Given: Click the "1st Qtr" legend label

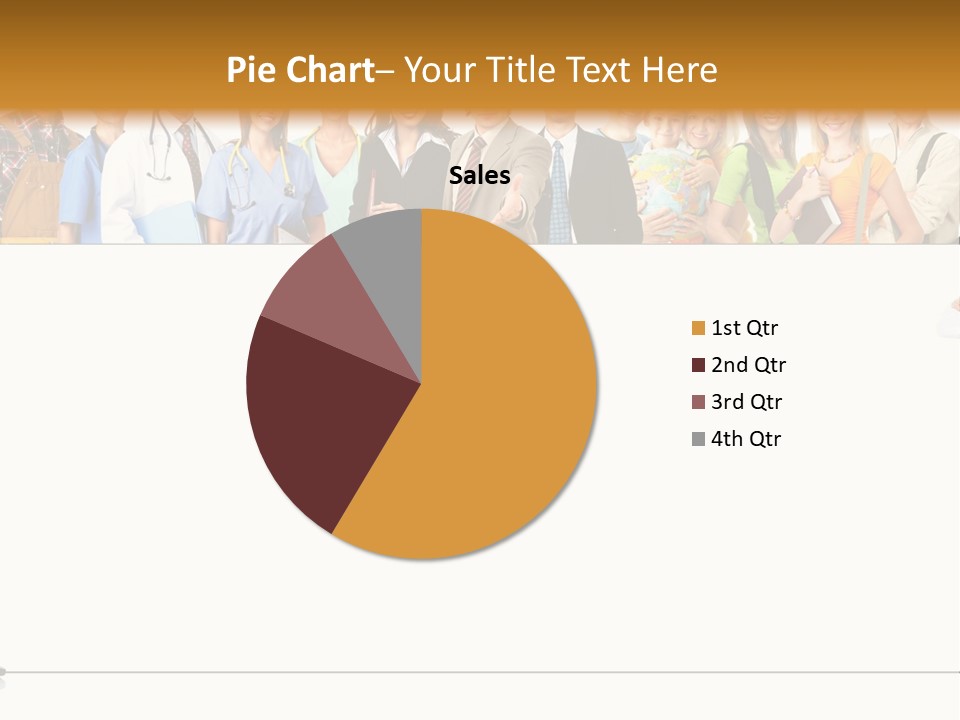Looking at the screenshot, I should click(x=744, y=328).
